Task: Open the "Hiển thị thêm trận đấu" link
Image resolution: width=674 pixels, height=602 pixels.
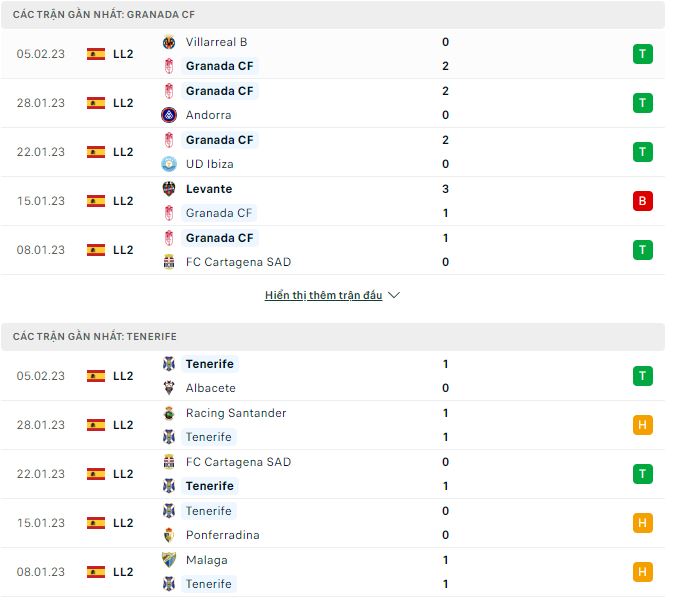Action: point(323,296)
